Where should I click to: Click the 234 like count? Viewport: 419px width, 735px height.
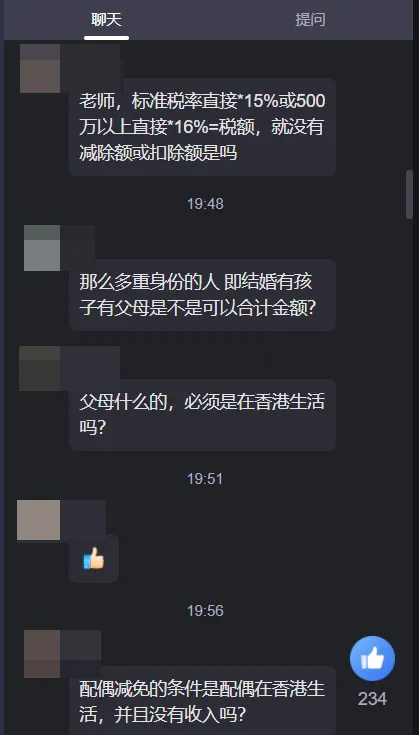(x=372, y=699)
